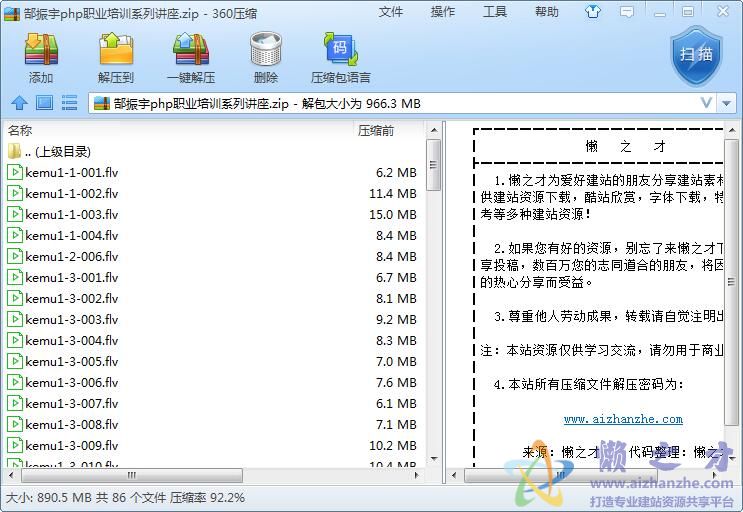This screenshot has height=512, width=743.
Task: Click the file icon of kemu1-1-001.flv
Action: point(15,172)
